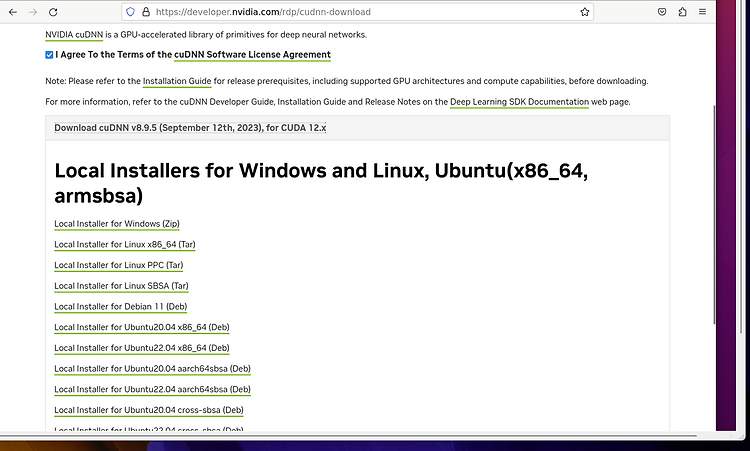Image resolution: width=750 pixels, height=451 pixels.
Task: Download Local Installer for Windows (Zip)
Action: pos(117,224)
